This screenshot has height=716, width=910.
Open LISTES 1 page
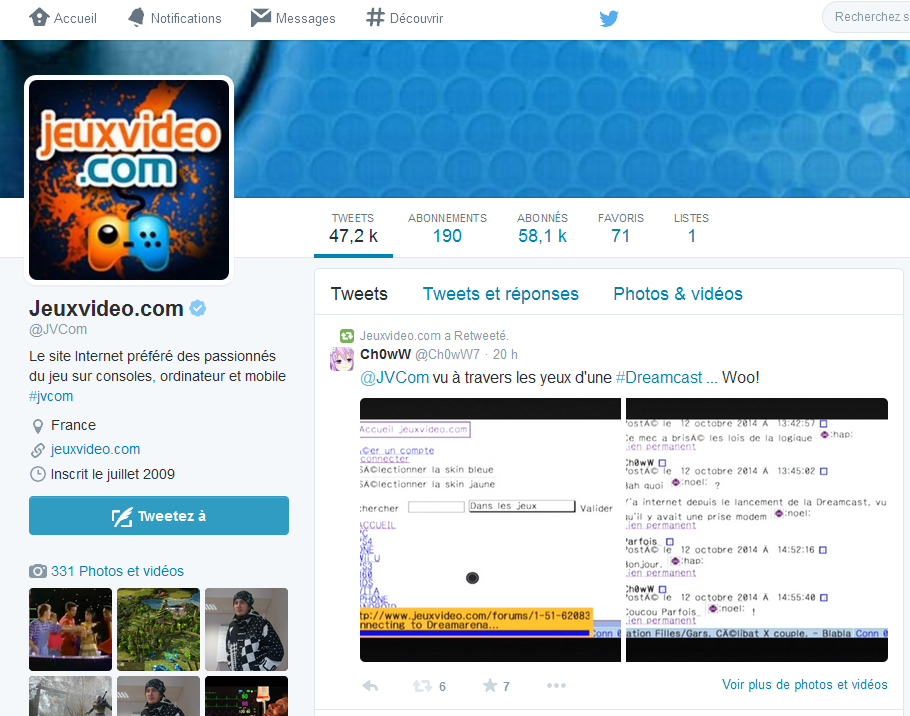[691, 227]
